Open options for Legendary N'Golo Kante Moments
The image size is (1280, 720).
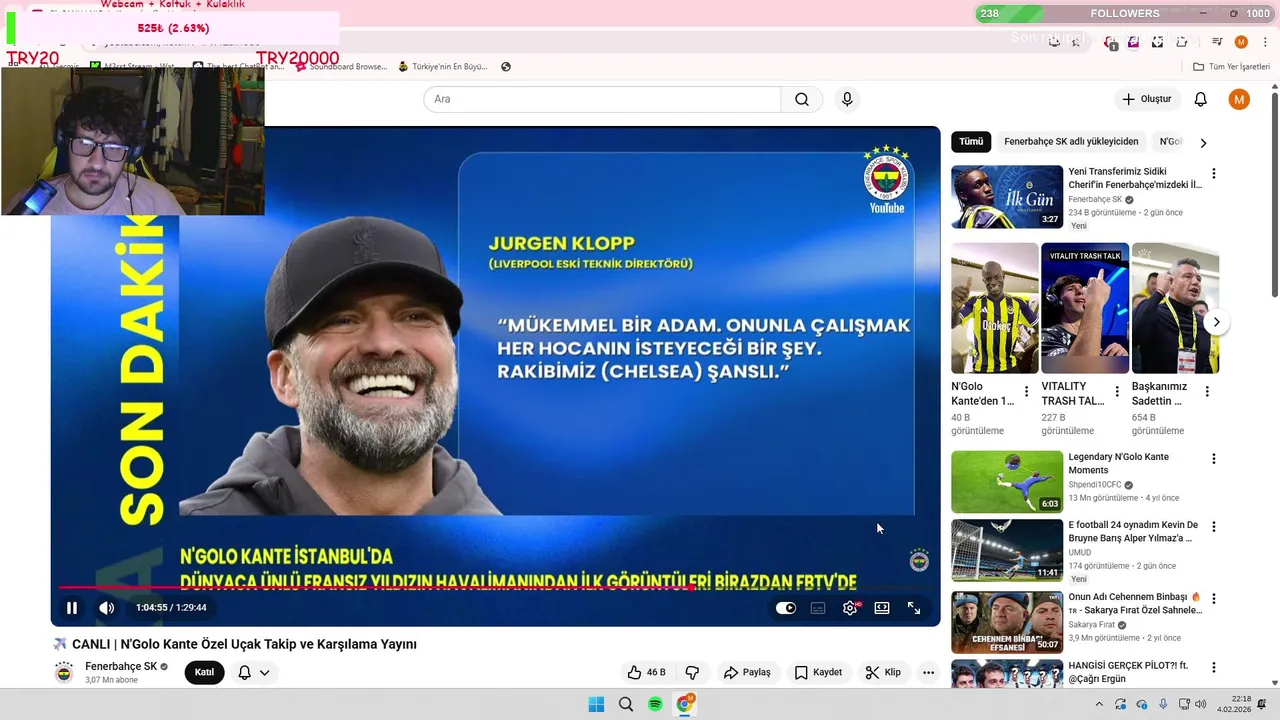(1214, 459)
